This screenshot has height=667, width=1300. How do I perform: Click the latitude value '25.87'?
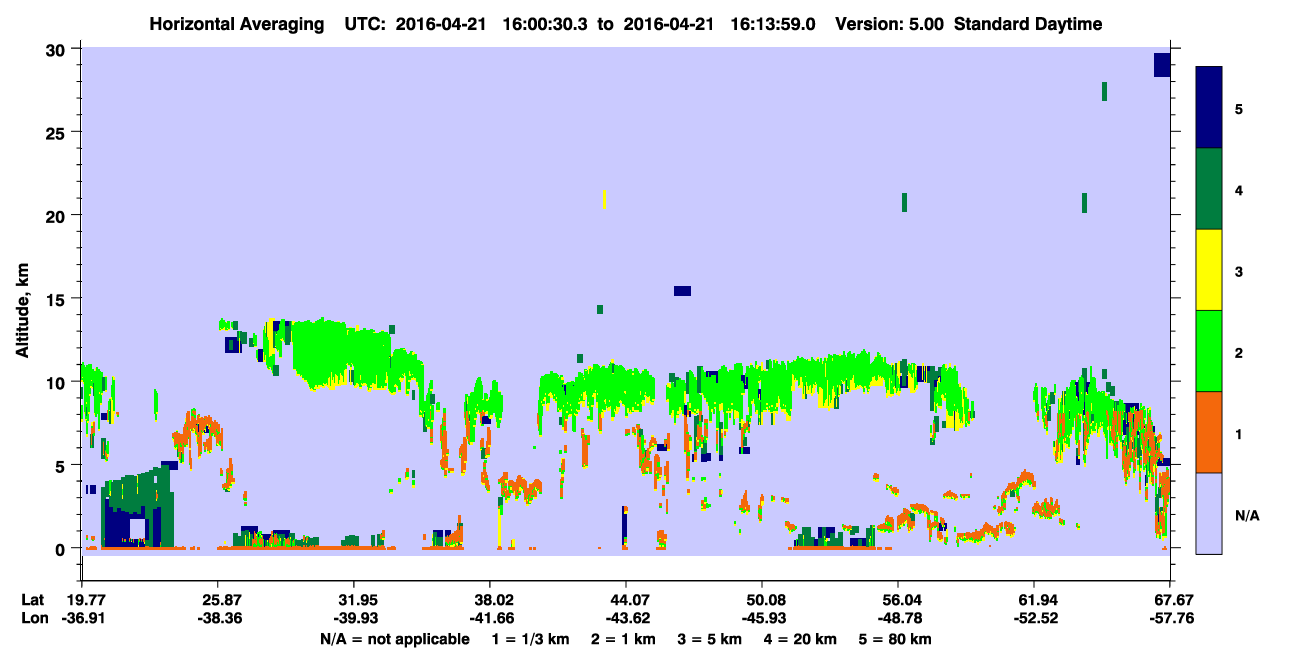(x=218, y=599)
